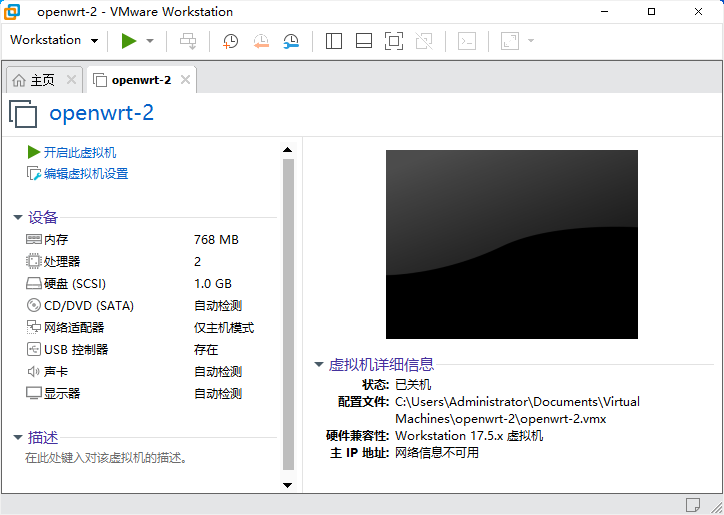Click the 网络信息不可用 IP address text

(437, 453)
